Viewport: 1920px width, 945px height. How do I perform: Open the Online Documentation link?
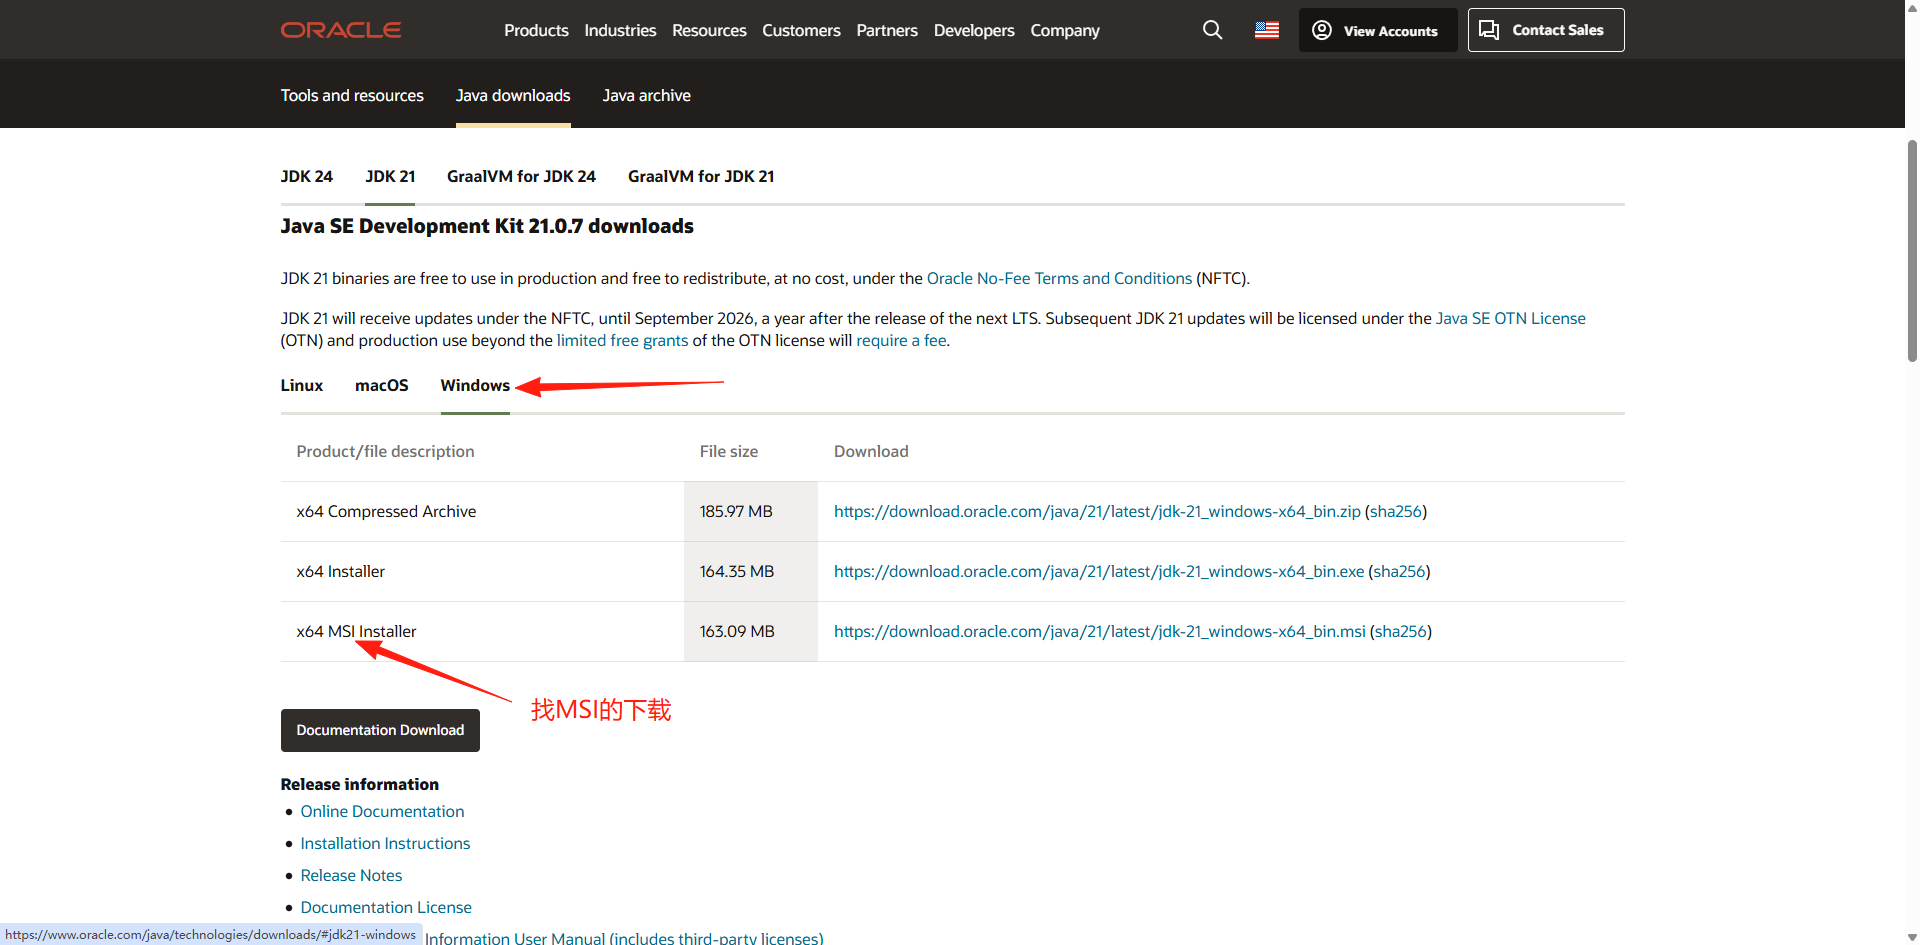click(382, 811)
